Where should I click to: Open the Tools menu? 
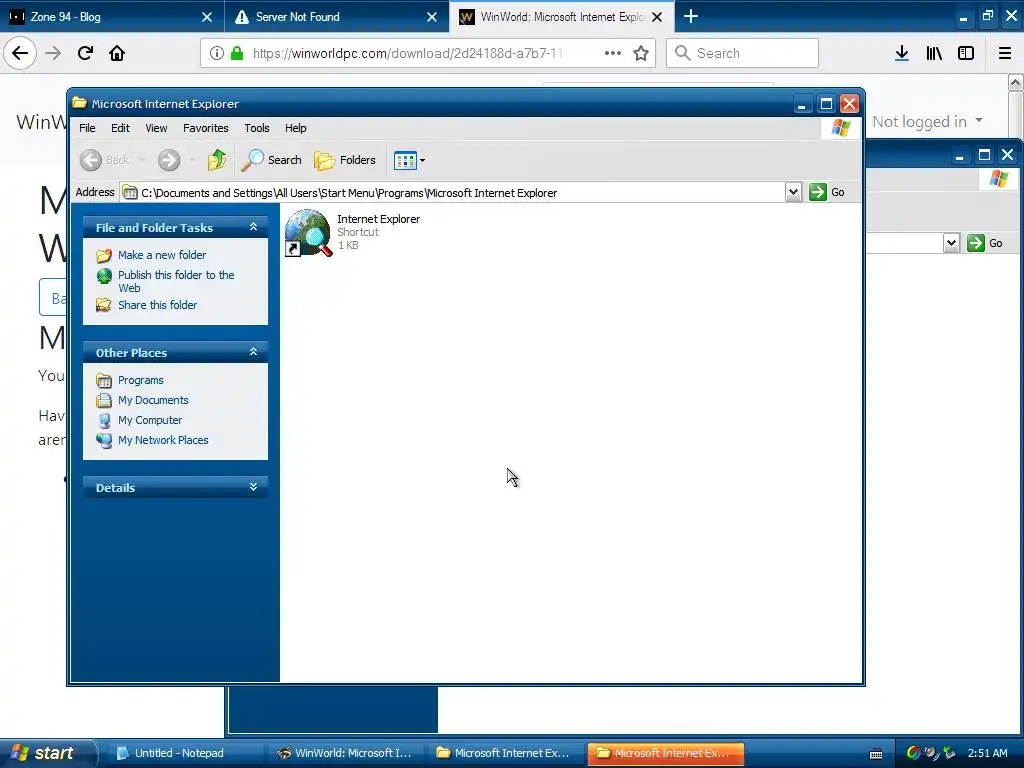click(257, 128)
